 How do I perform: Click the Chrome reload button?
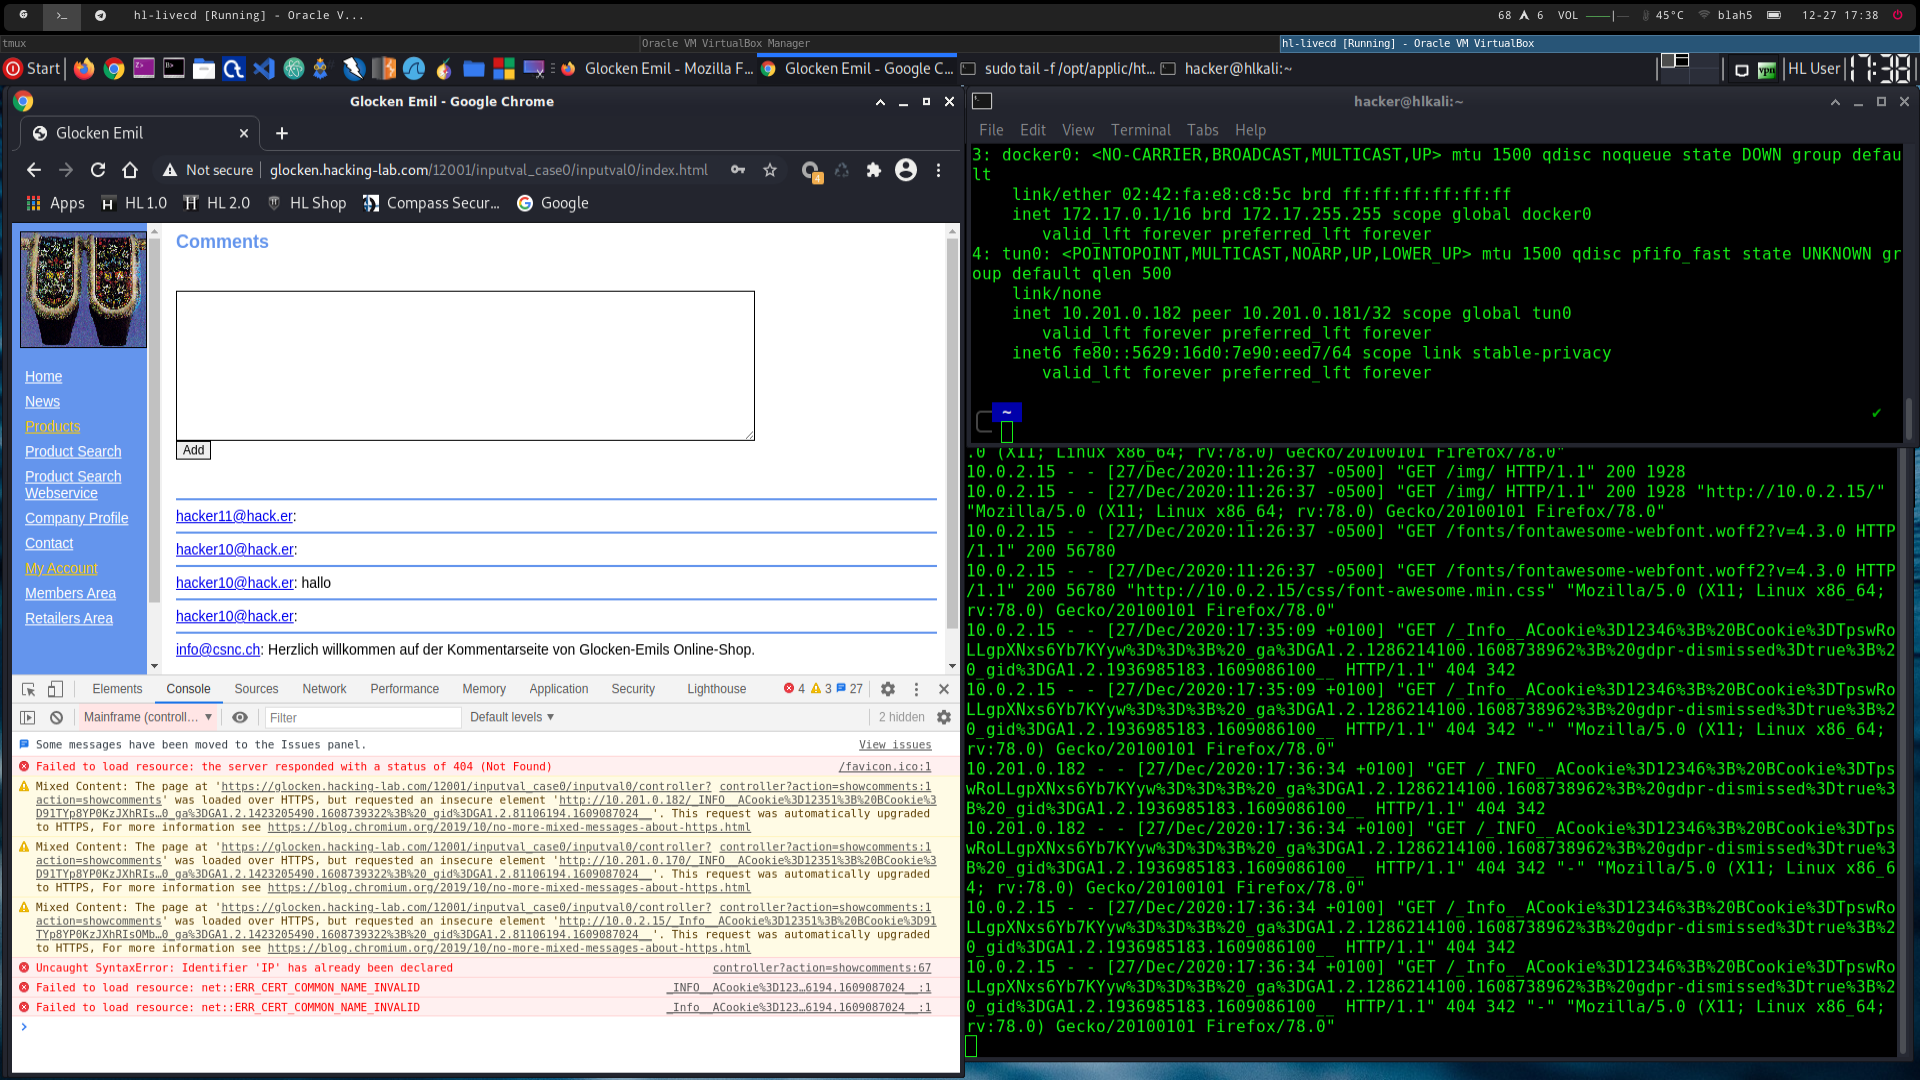(x=98, y=170)
